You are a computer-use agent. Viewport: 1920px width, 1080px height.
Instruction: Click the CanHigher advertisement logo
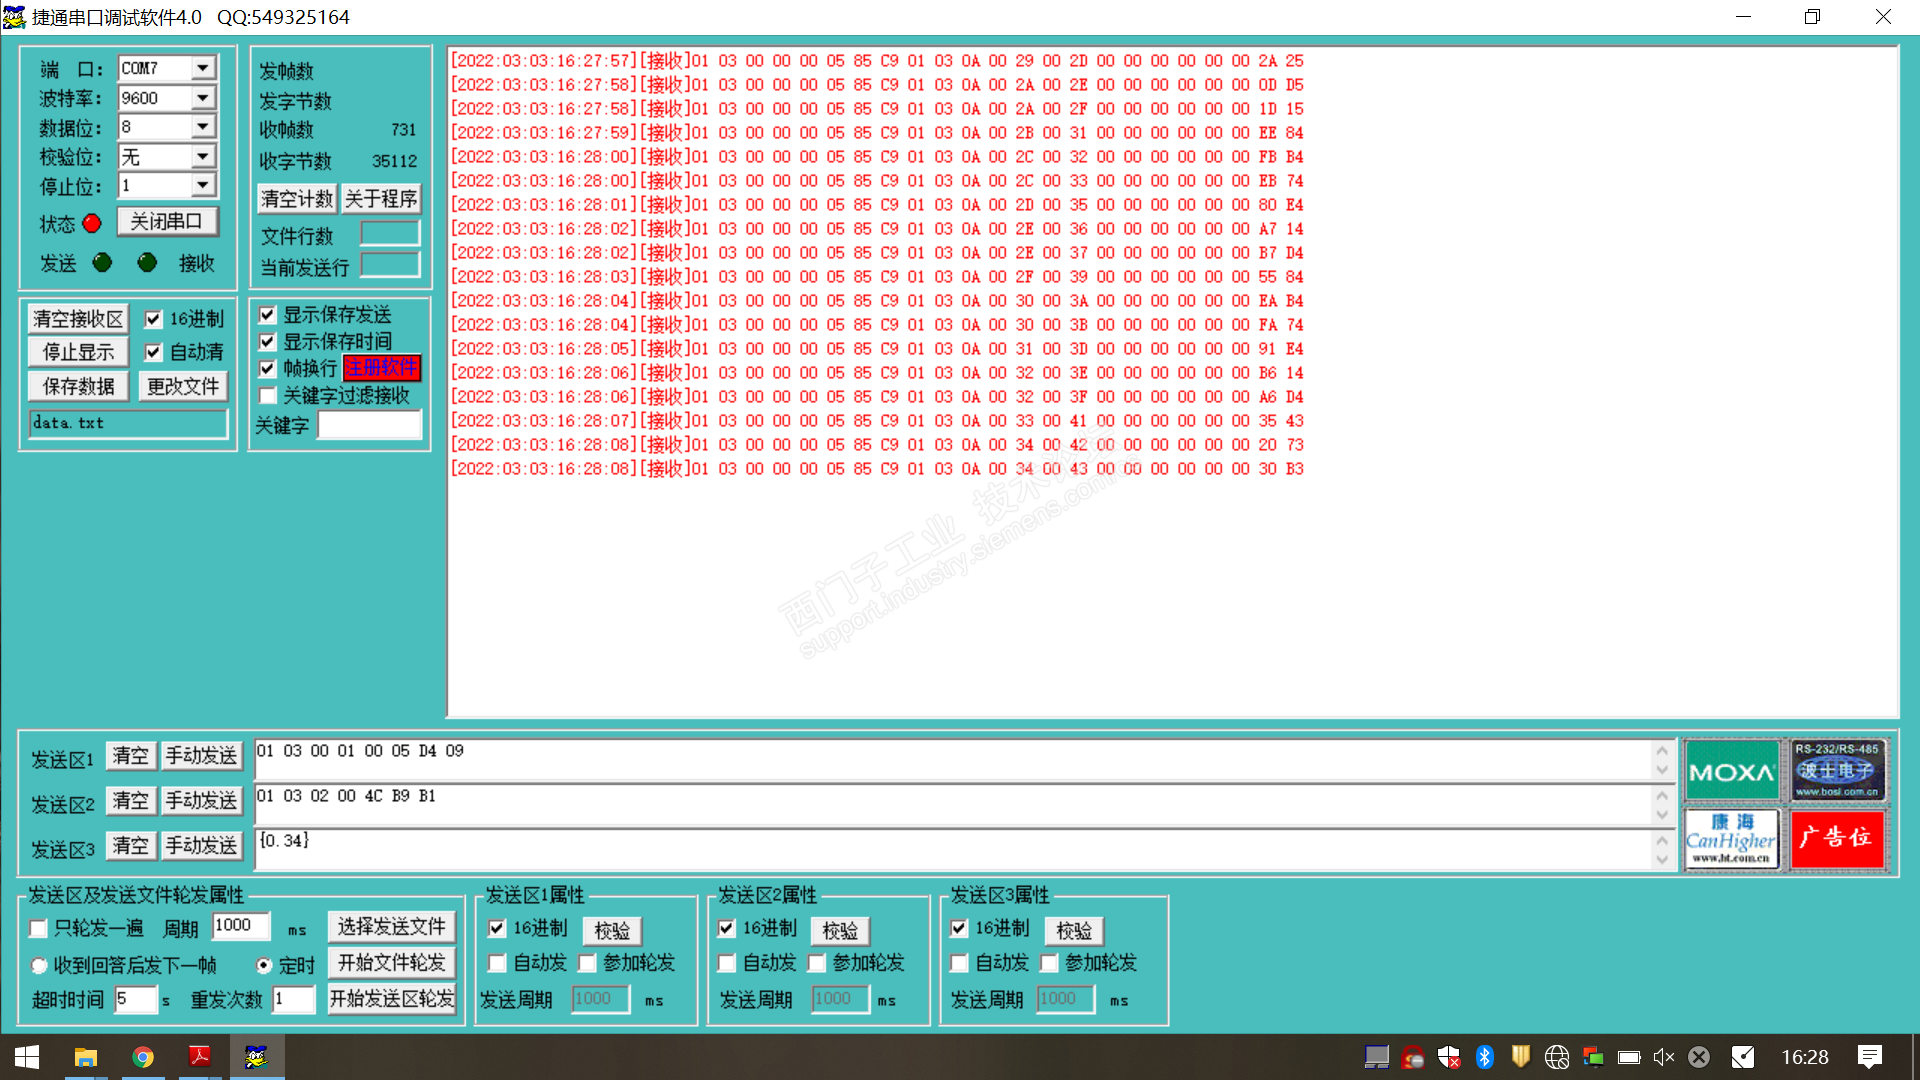click(1731, 840)
